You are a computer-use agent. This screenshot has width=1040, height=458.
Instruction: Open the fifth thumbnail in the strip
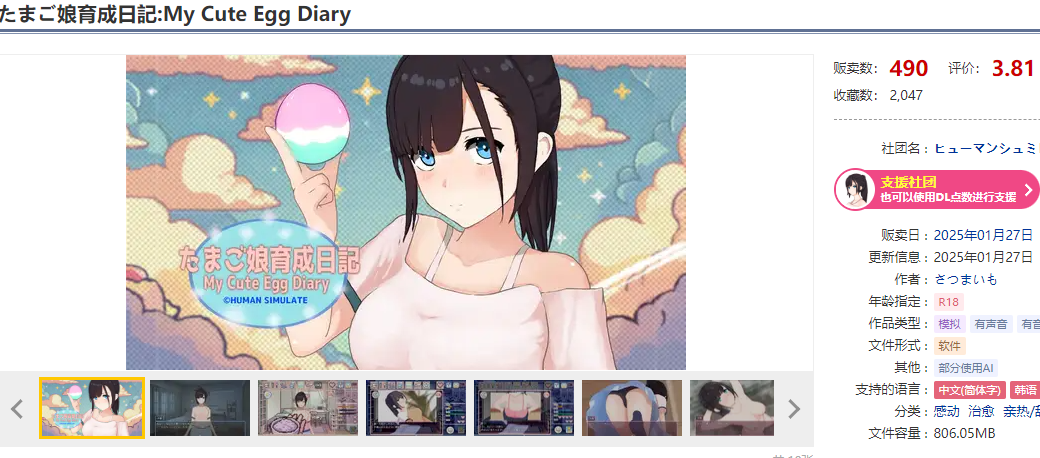coord(524,408)
